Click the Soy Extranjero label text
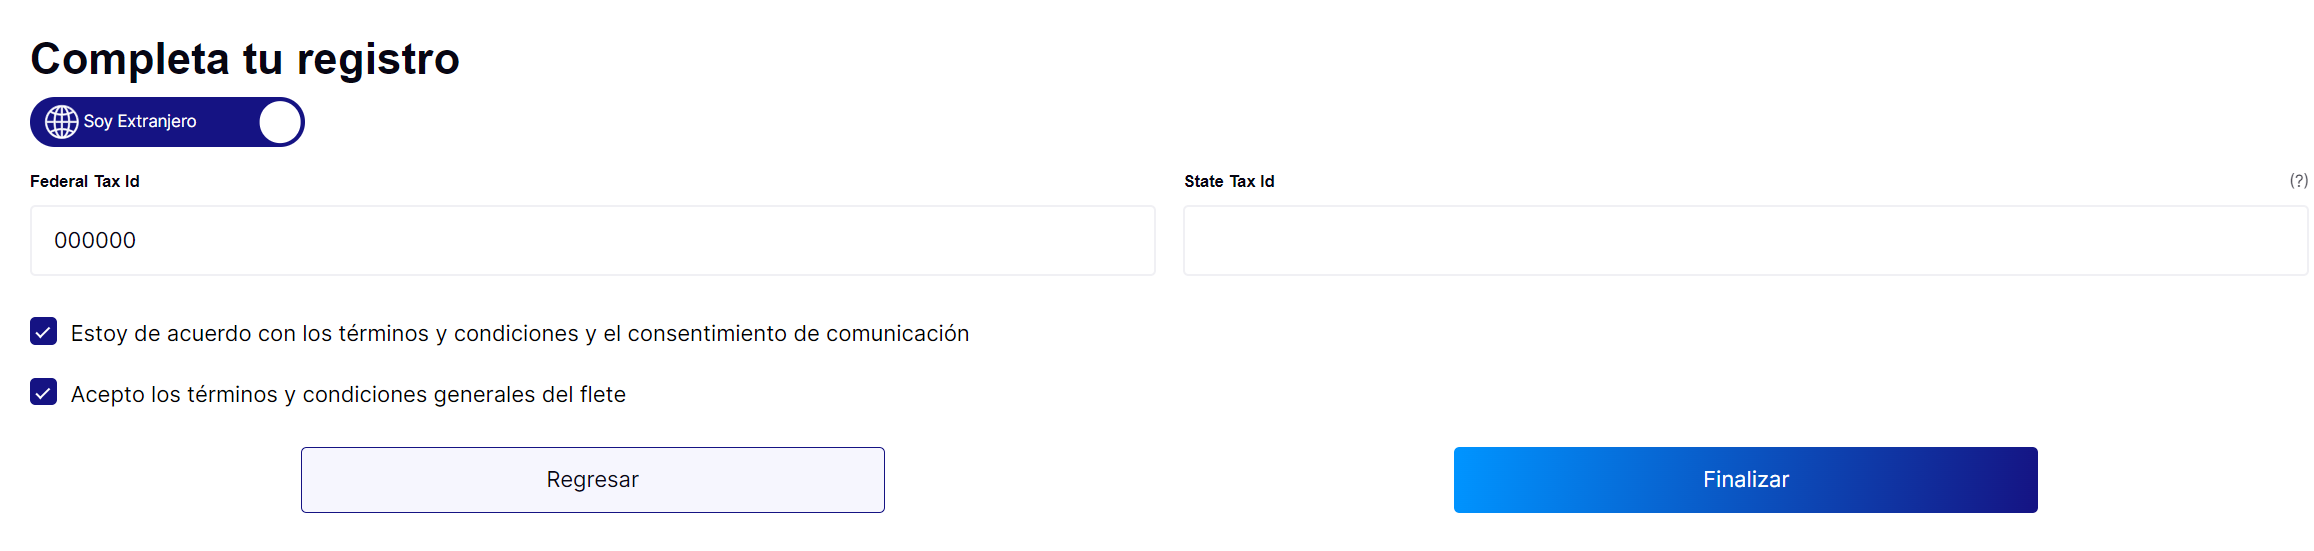 pyautogui.click(x=140, y=121)
